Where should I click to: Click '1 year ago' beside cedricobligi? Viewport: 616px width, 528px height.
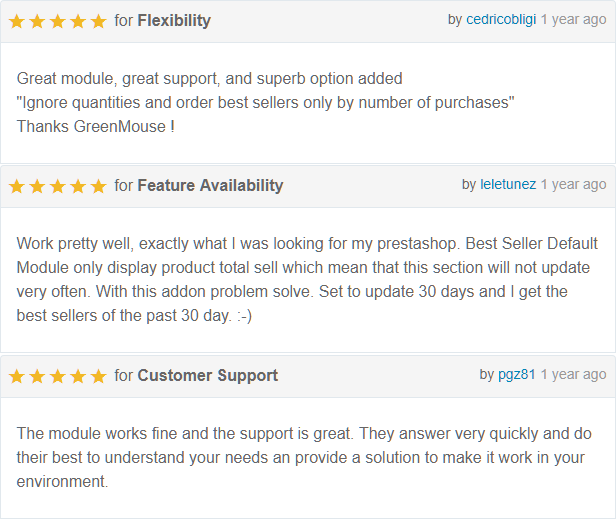[574, 19]
